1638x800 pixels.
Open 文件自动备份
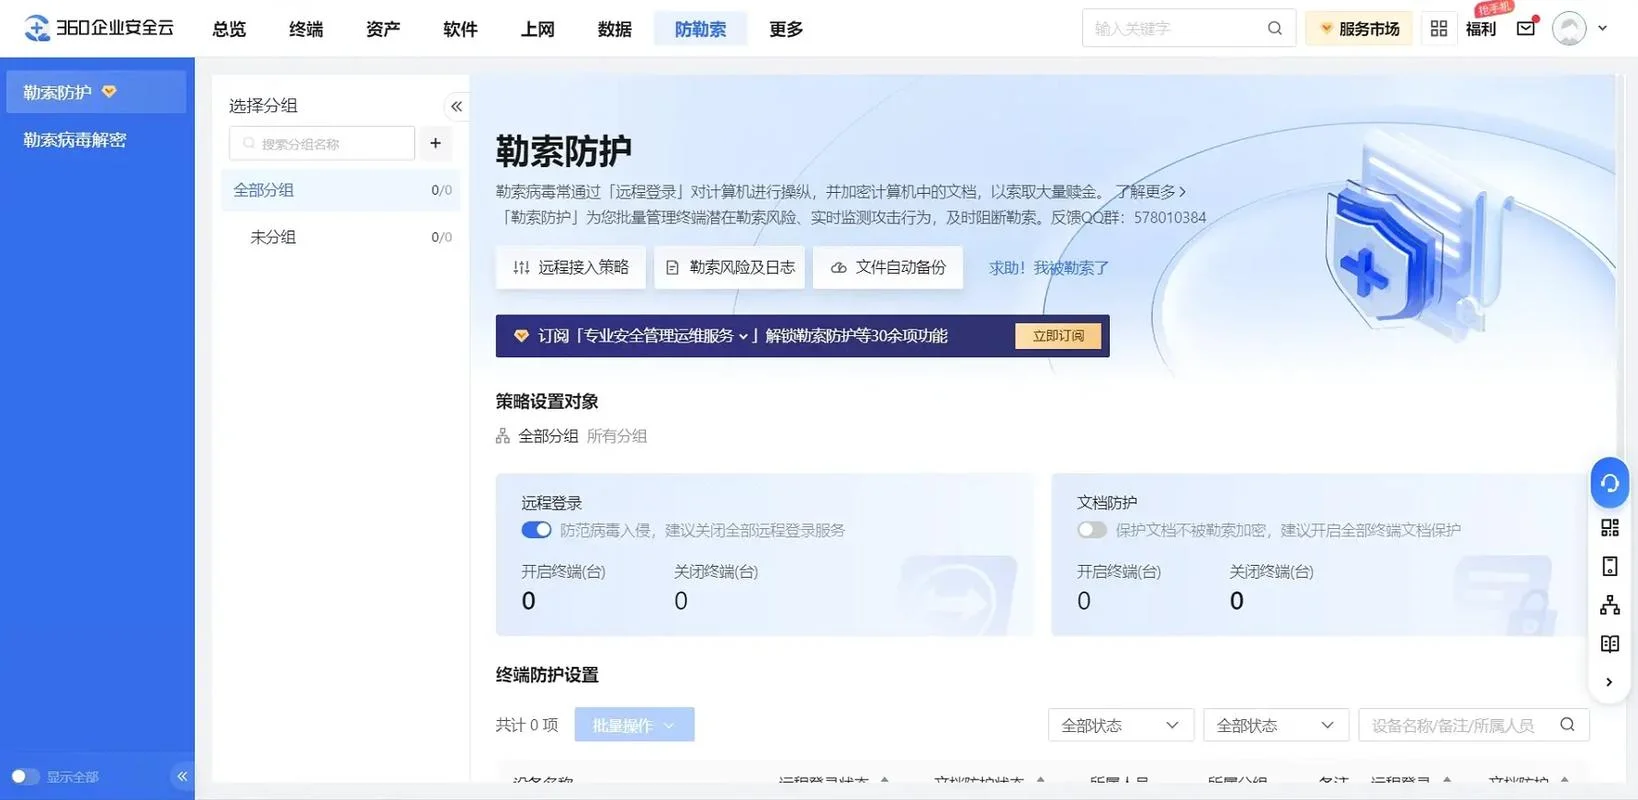(x=888, y=267)
